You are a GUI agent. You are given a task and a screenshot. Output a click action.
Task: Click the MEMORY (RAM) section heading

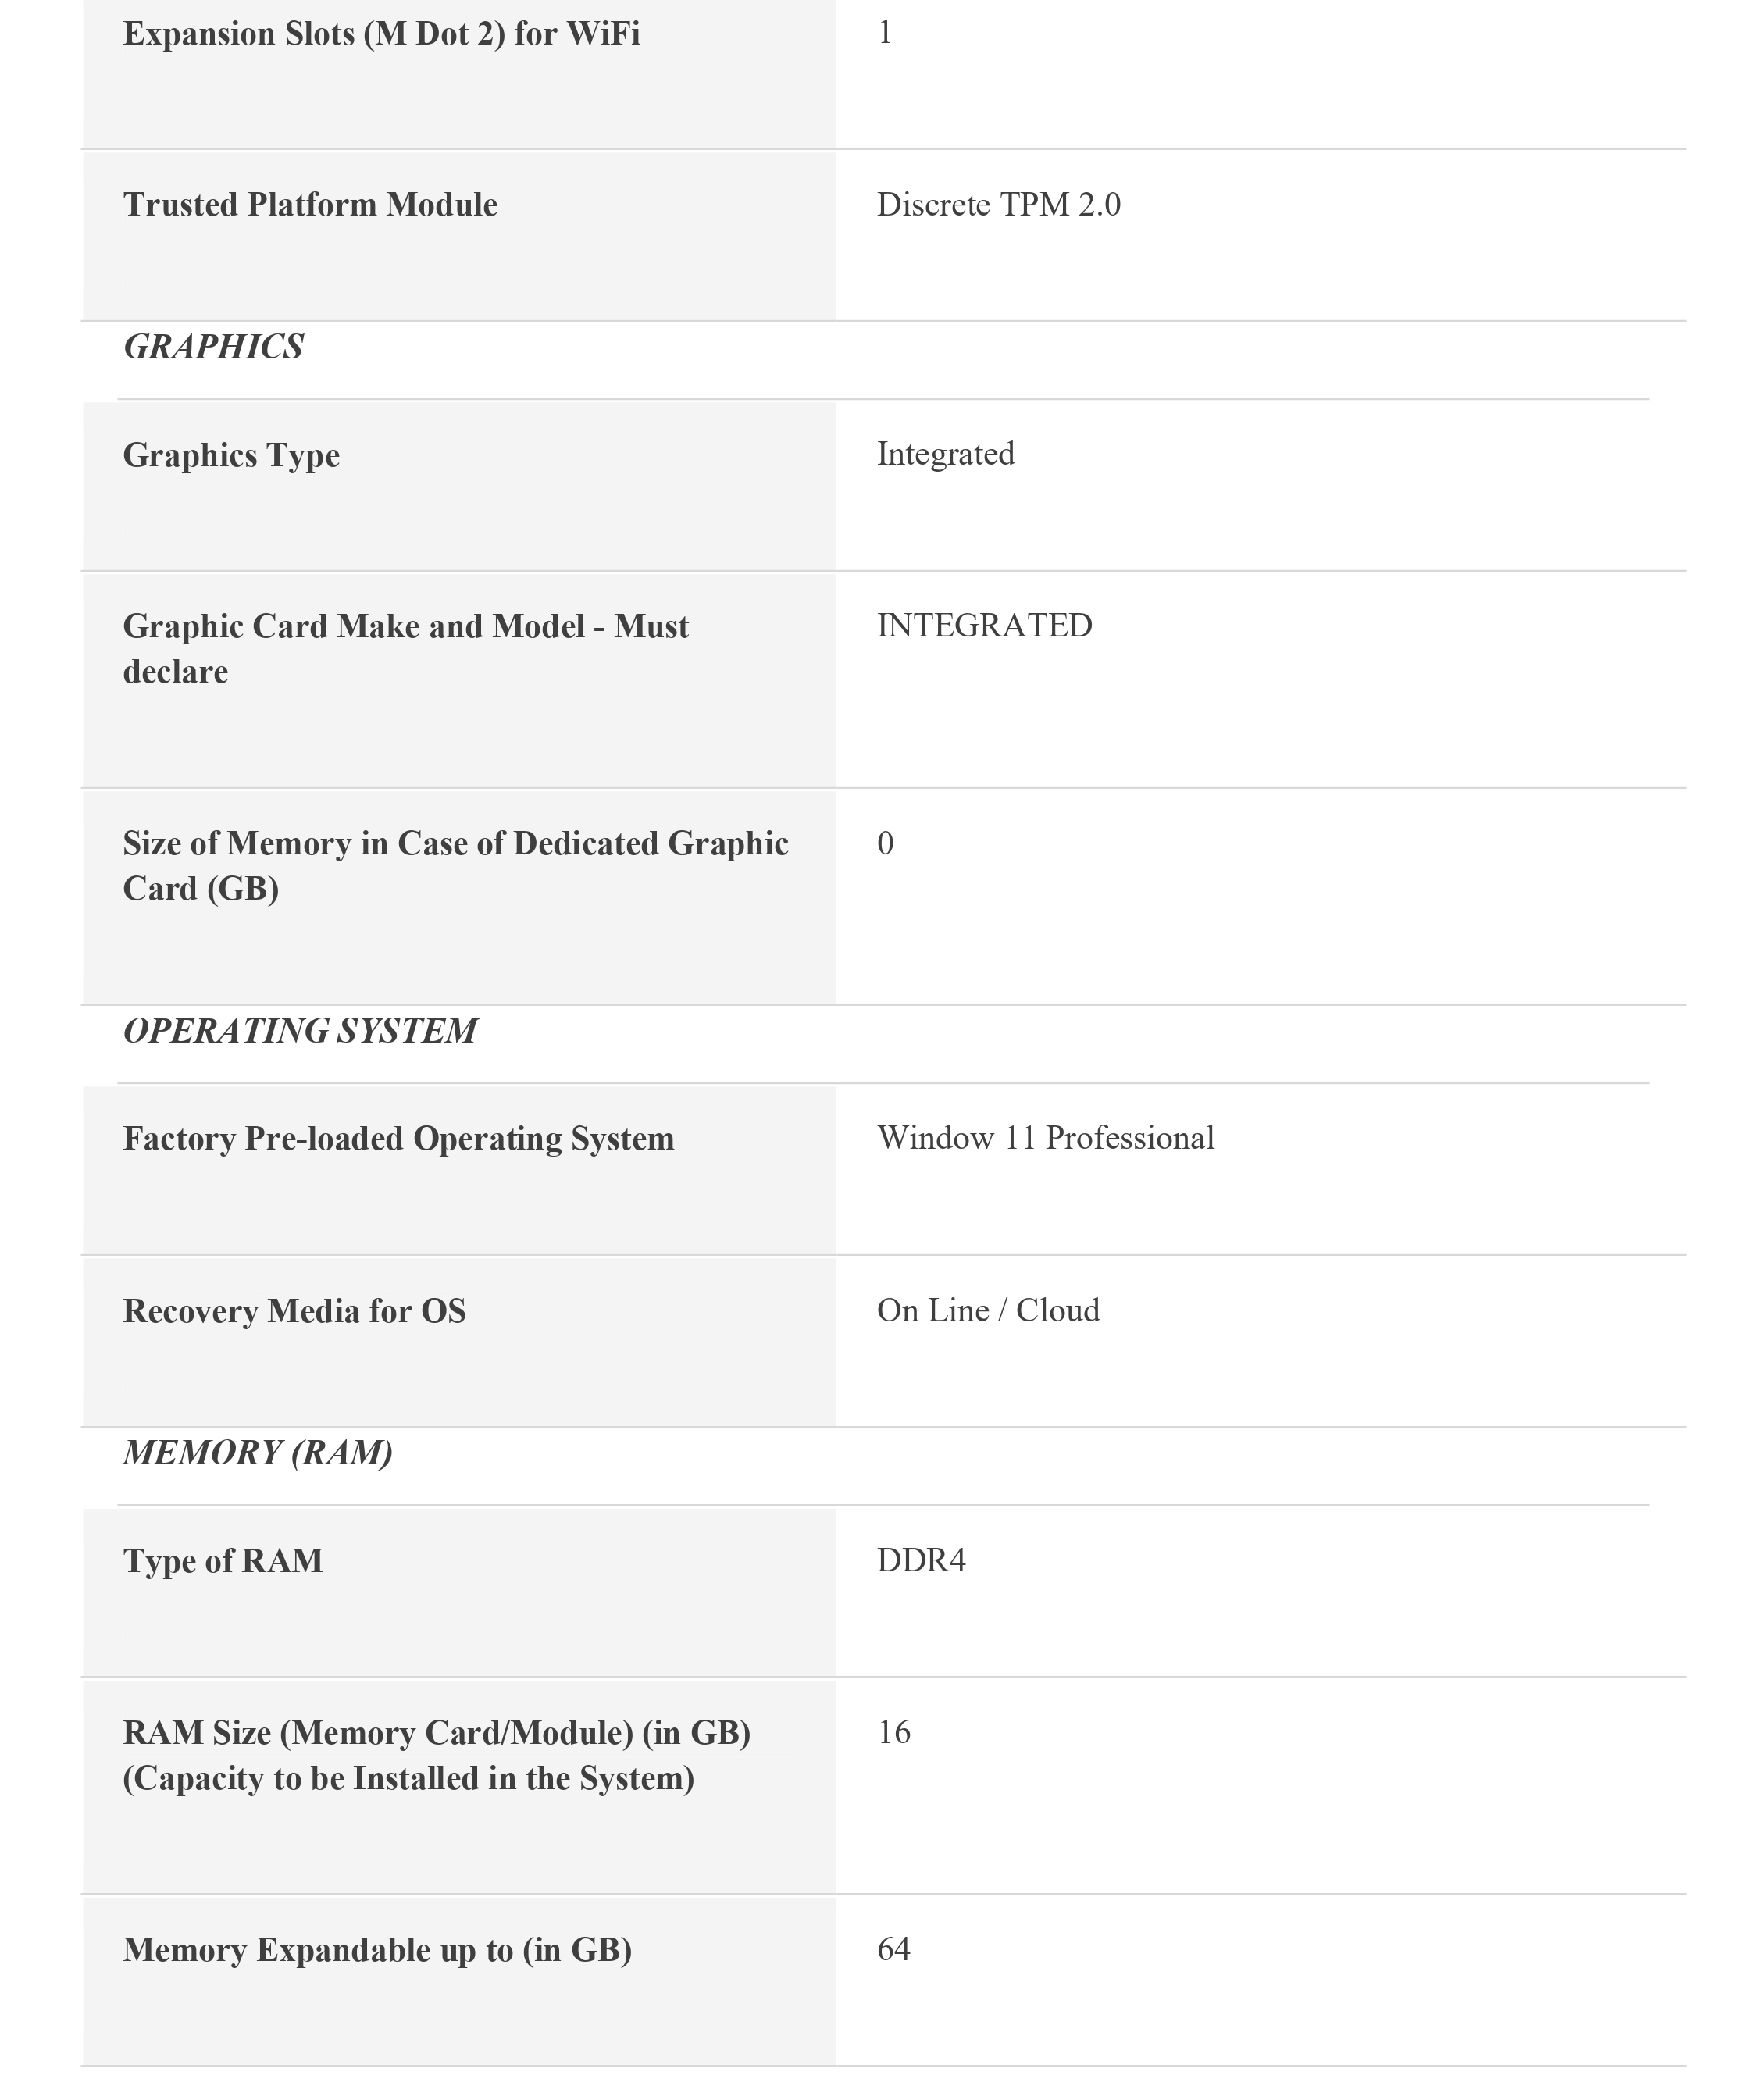[x=257, y=1453]
